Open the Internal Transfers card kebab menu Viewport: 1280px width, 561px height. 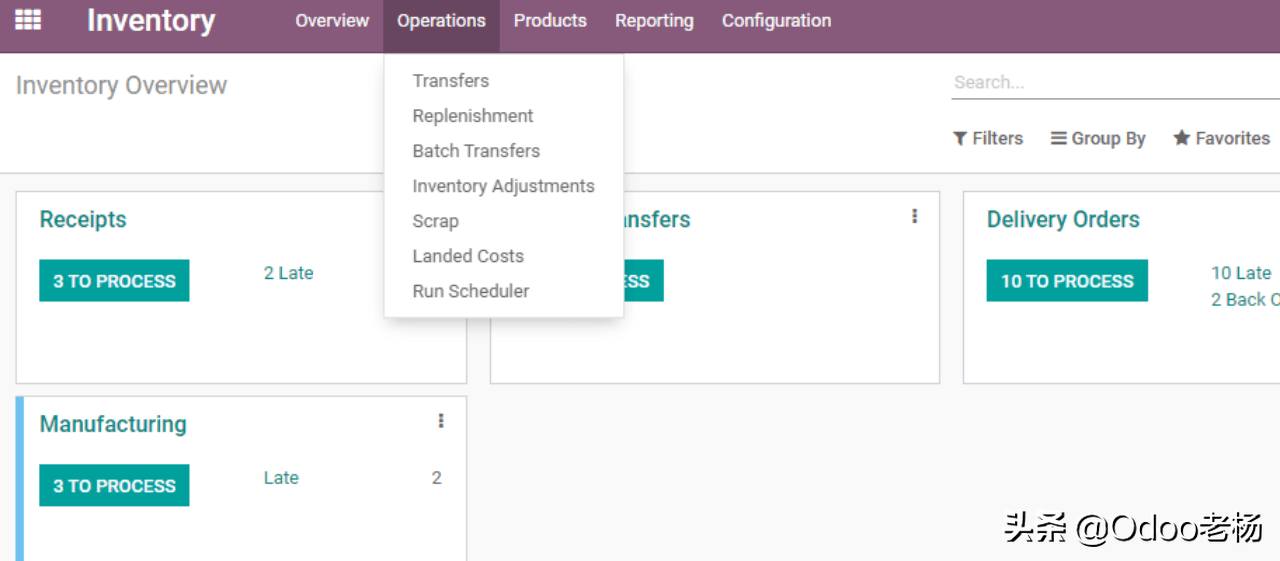pos(914,217)
